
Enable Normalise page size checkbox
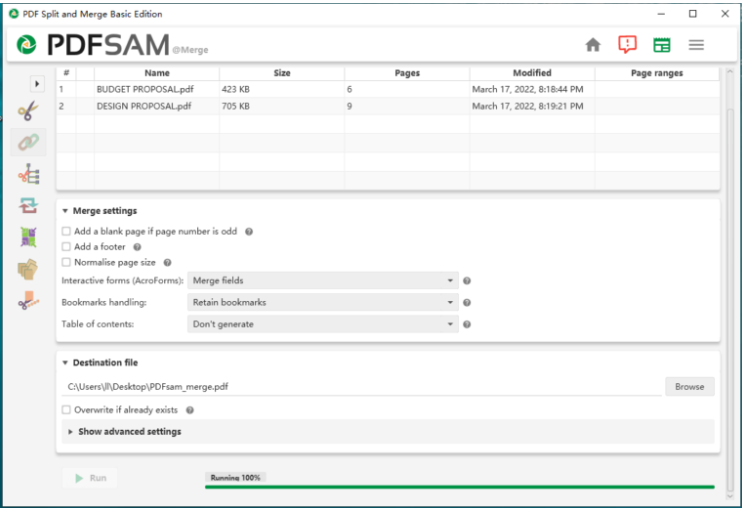tap(66, 262)
